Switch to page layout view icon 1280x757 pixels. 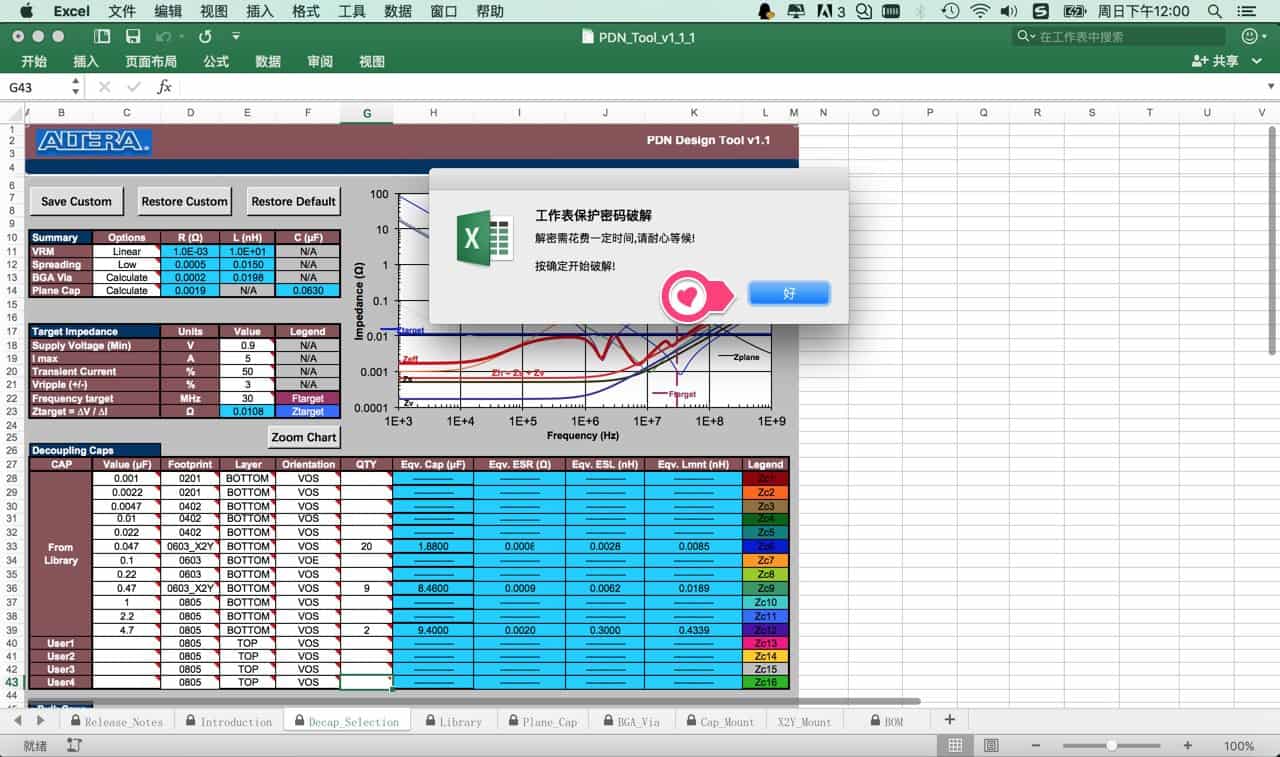[991, 746]
